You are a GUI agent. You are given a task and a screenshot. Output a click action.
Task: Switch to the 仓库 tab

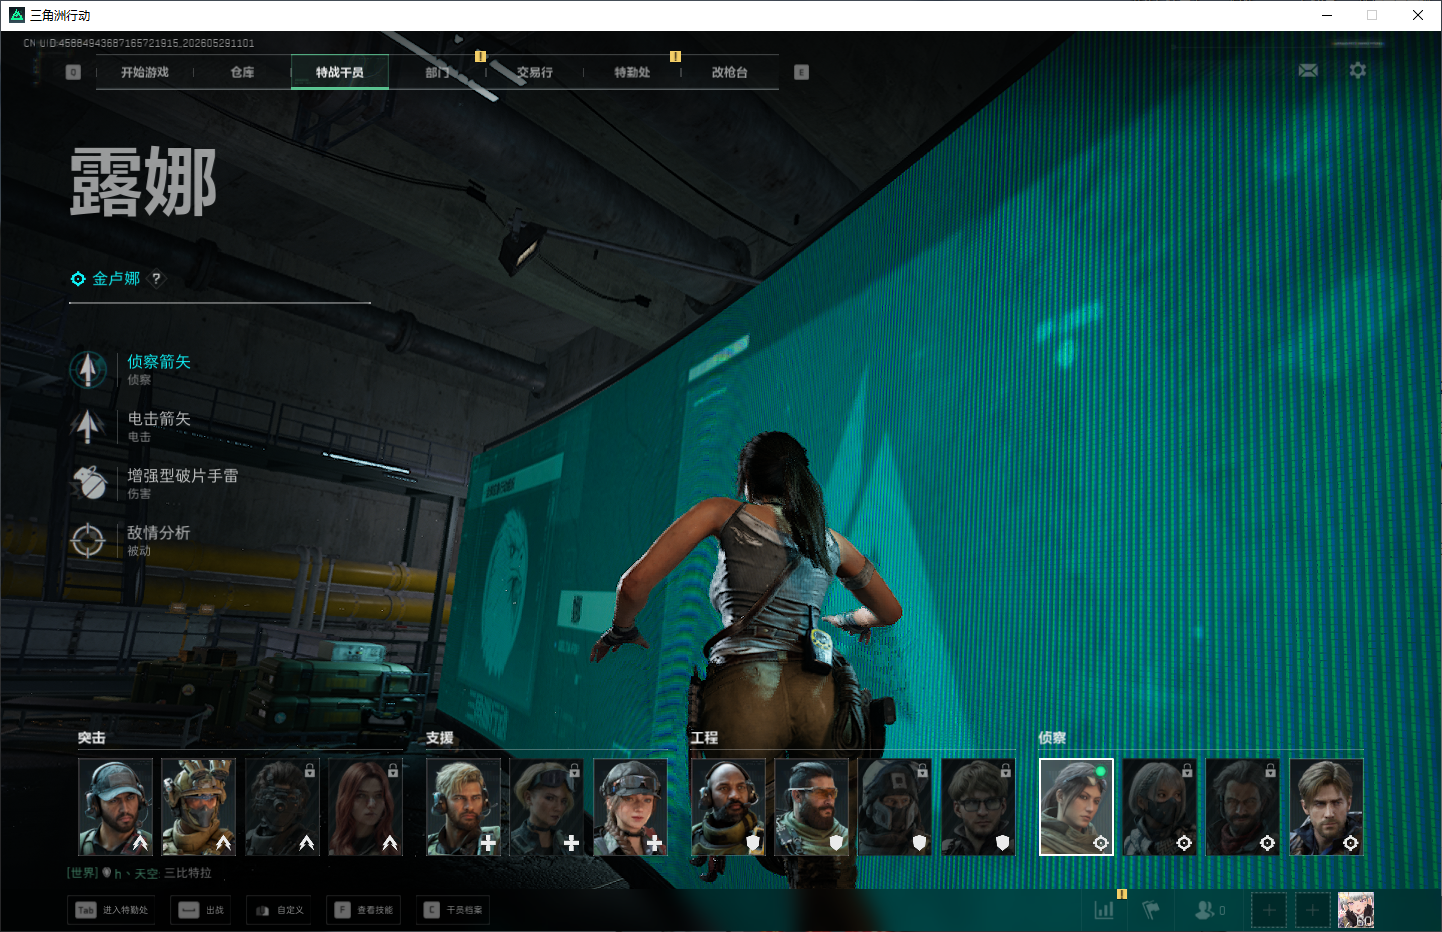(242, 72)
